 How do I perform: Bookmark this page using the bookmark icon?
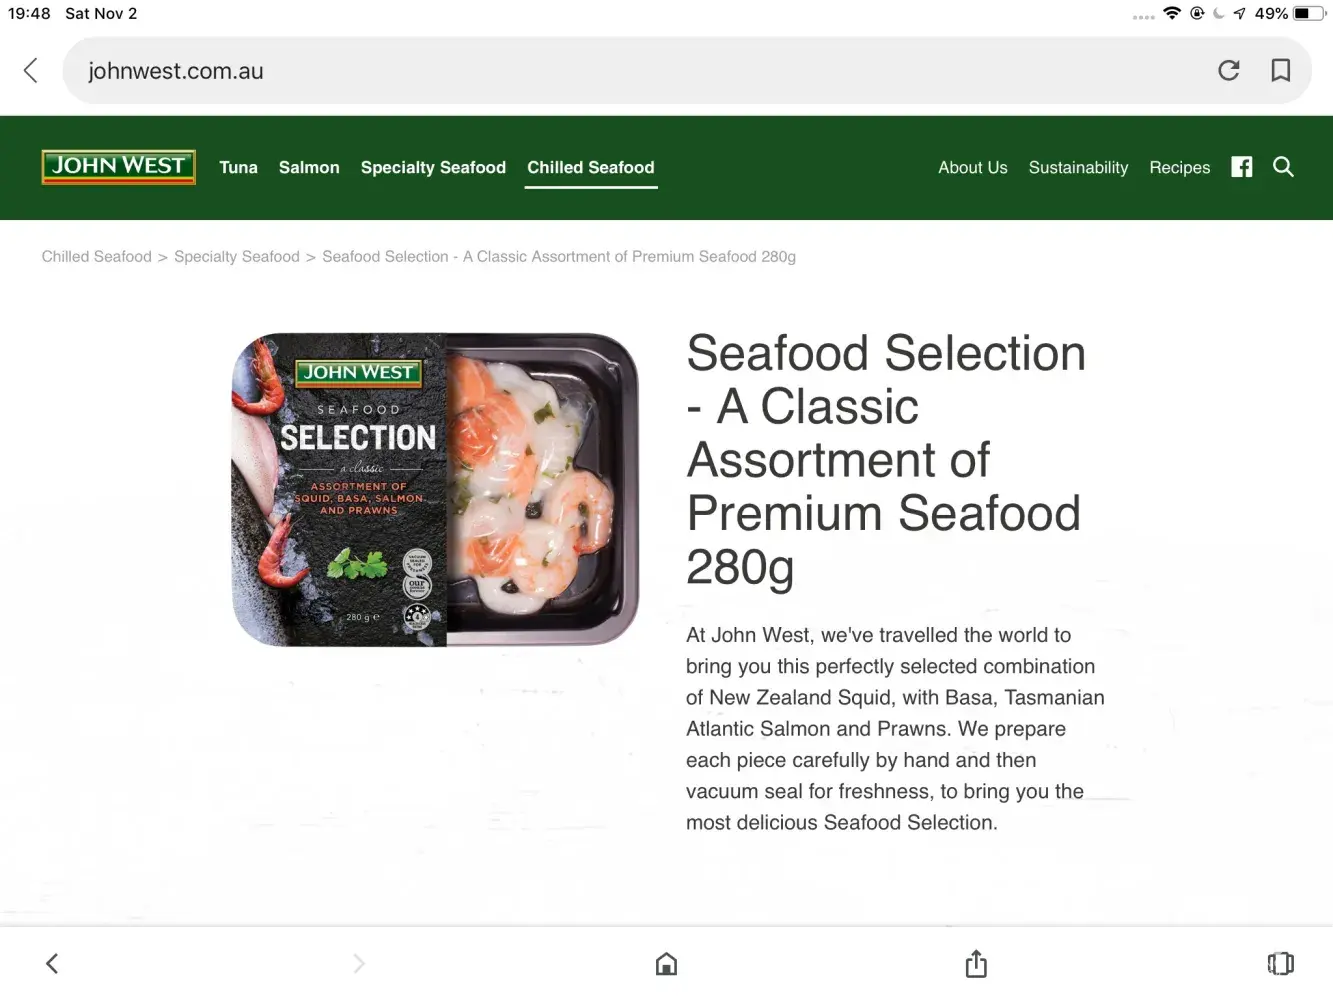(x=1280, y=70)
